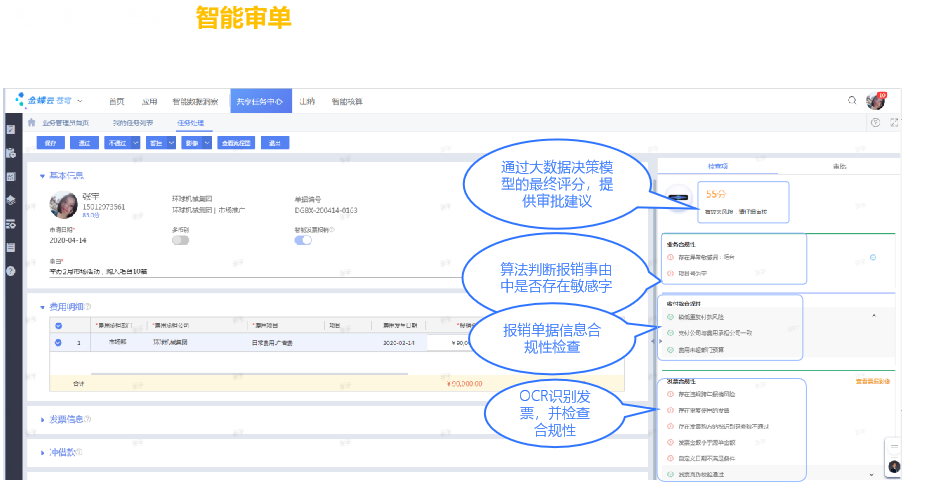Go to the 首页 menu

117,102
